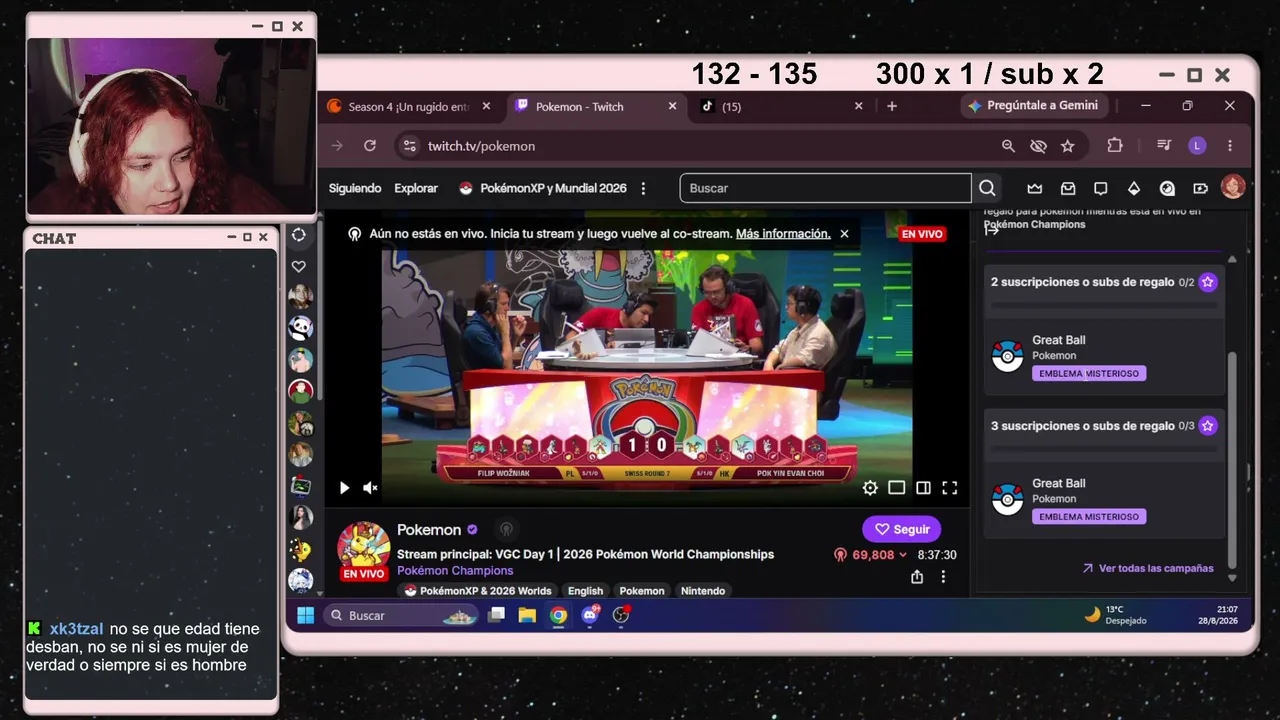Select the 'PokémonXP & 2026 Worlds' tag
This screenshot has height=720, width=1280.
coord(478,591)
